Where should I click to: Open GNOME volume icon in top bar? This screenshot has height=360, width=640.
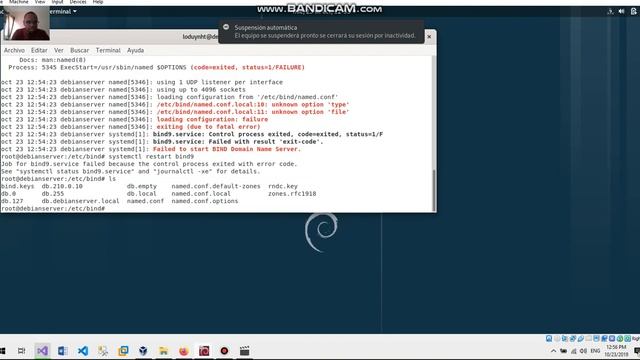tap(621, 11)
